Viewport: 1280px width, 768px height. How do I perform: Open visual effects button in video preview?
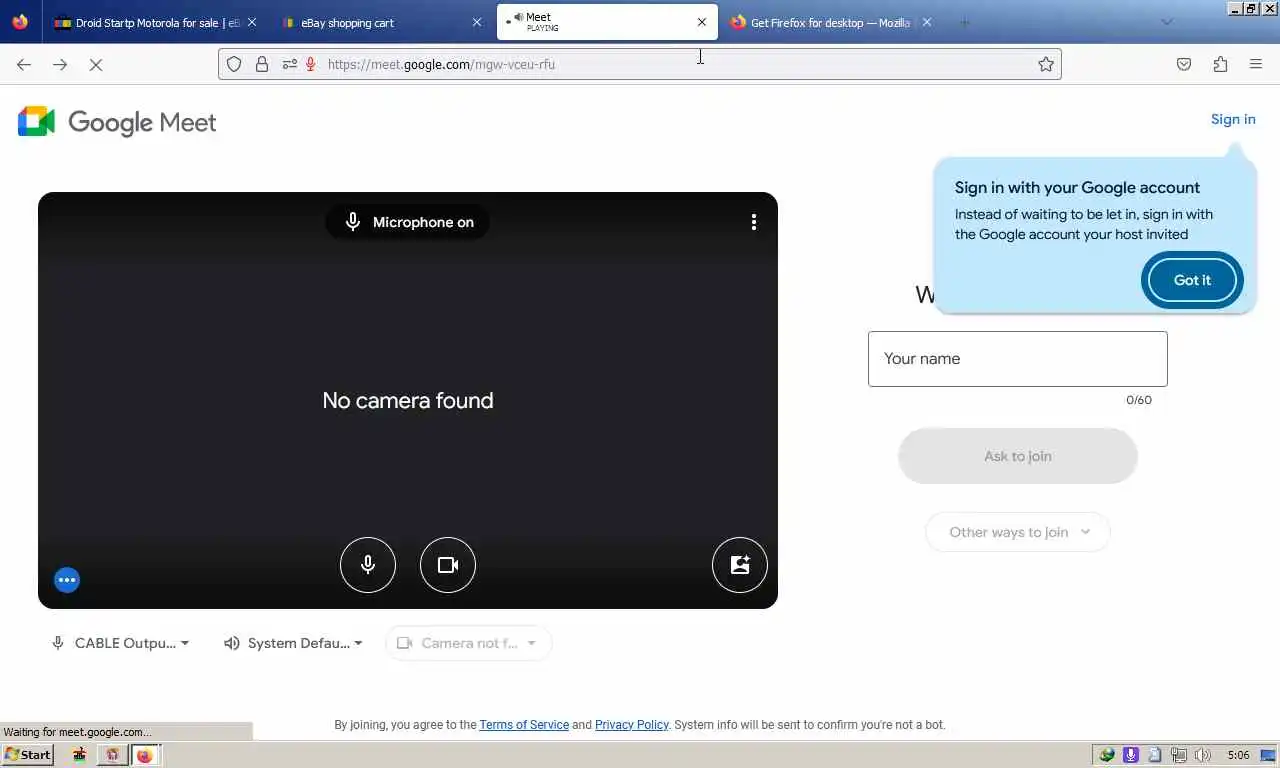point(740,565)
